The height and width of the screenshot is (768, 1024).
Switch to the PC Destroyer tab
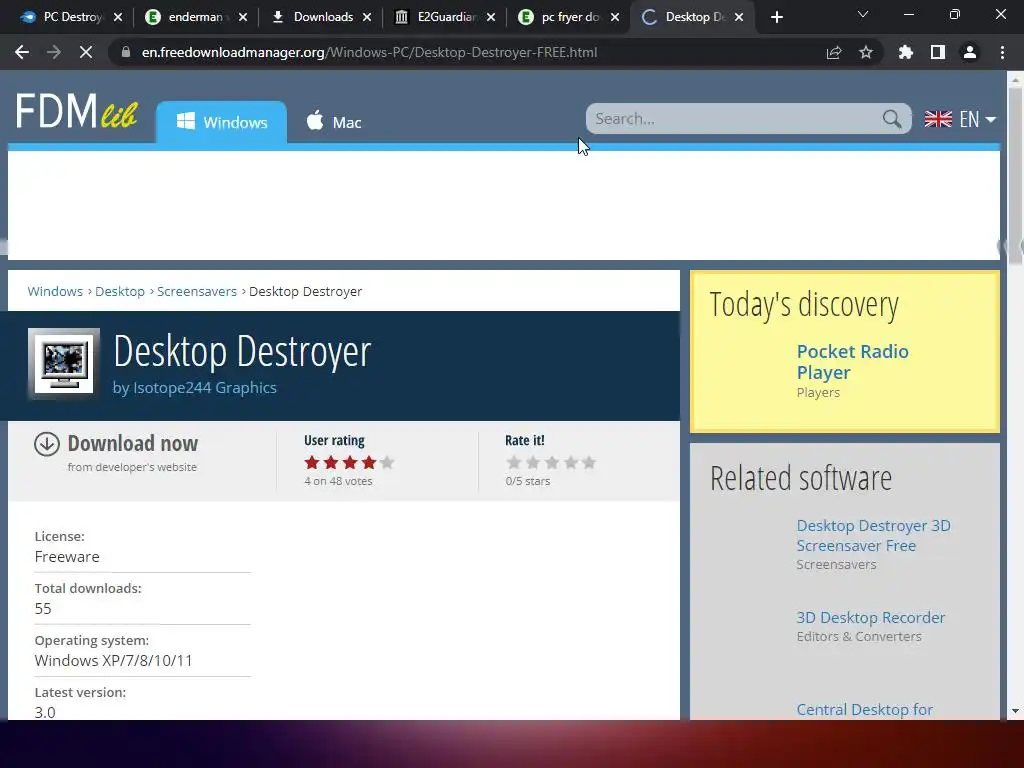point(62,17)
